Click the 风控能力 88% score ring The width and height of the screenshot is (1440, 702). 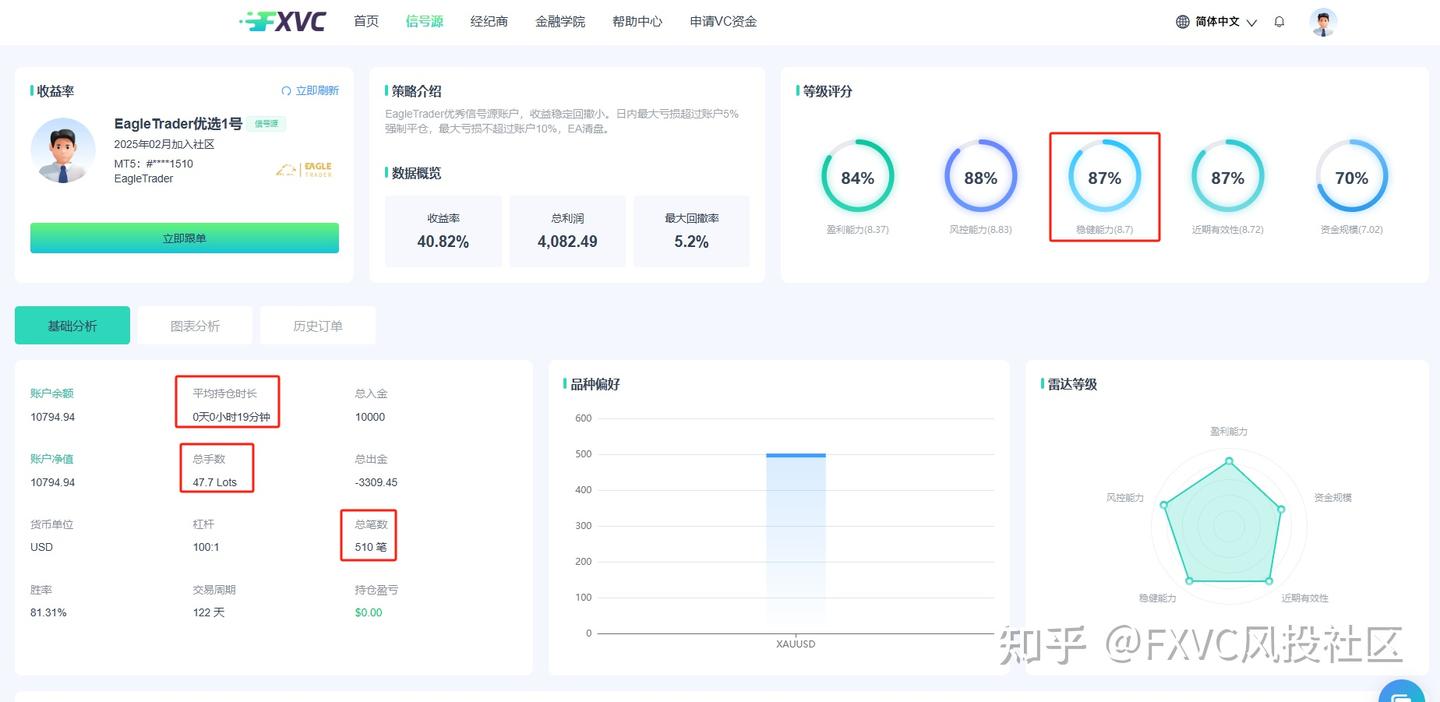pyautogui.click(x=981, y=176)
